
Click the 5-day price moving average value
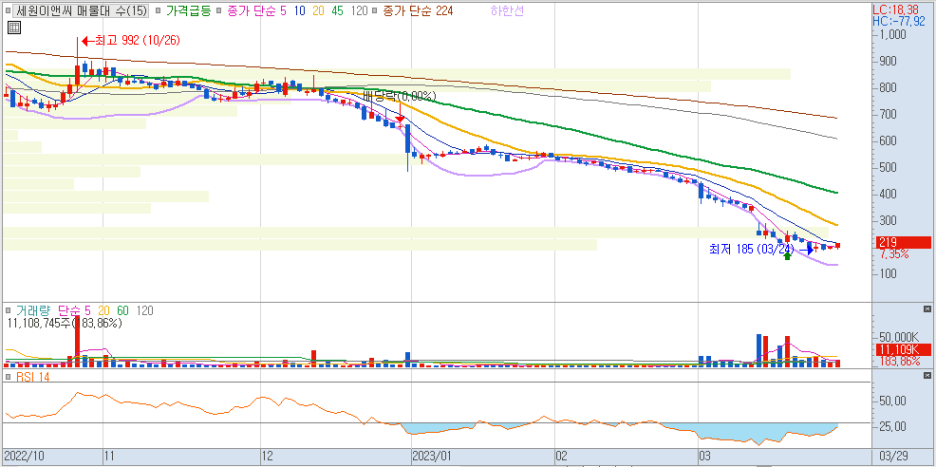tap(284, 11)
